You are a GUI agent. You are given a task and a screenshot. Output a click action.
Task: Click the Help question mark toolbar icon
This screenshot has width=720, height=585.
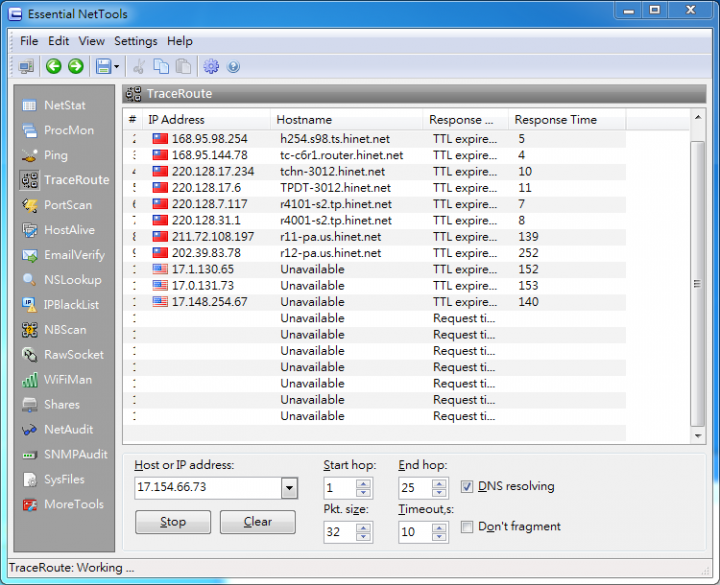coord(233,67)
